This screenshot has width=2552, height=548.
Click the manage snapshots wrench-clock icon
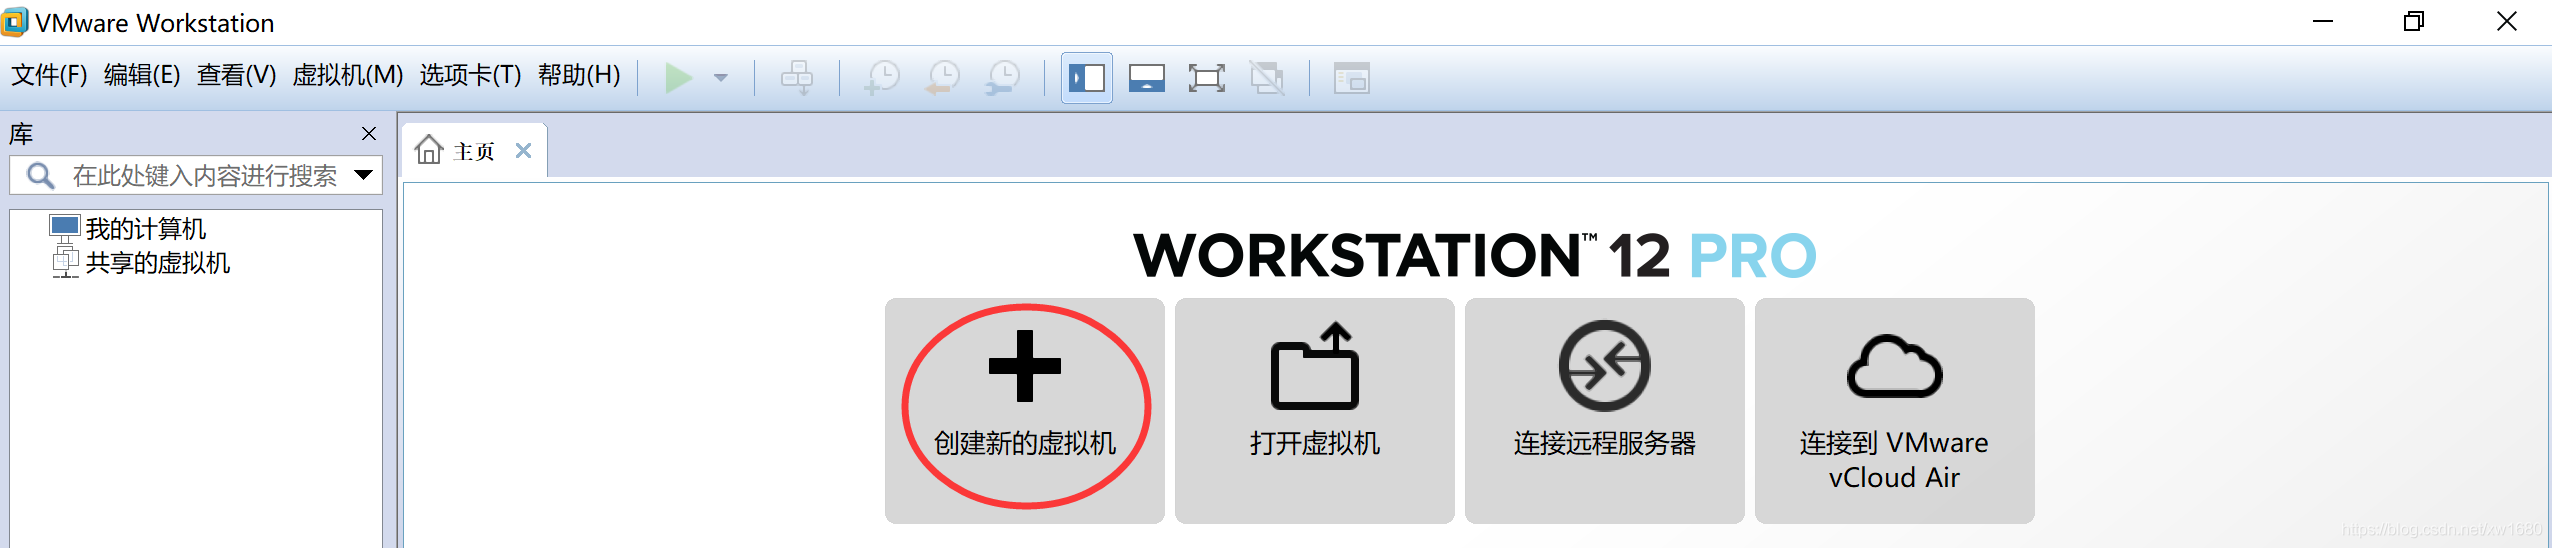(x=1003, y=77)
